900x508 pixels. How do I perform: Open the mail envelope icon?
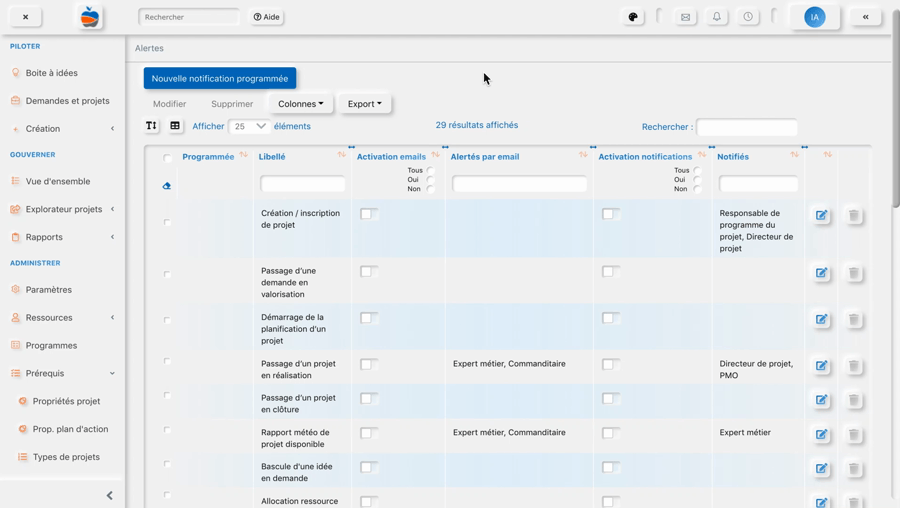click(685, 17)
